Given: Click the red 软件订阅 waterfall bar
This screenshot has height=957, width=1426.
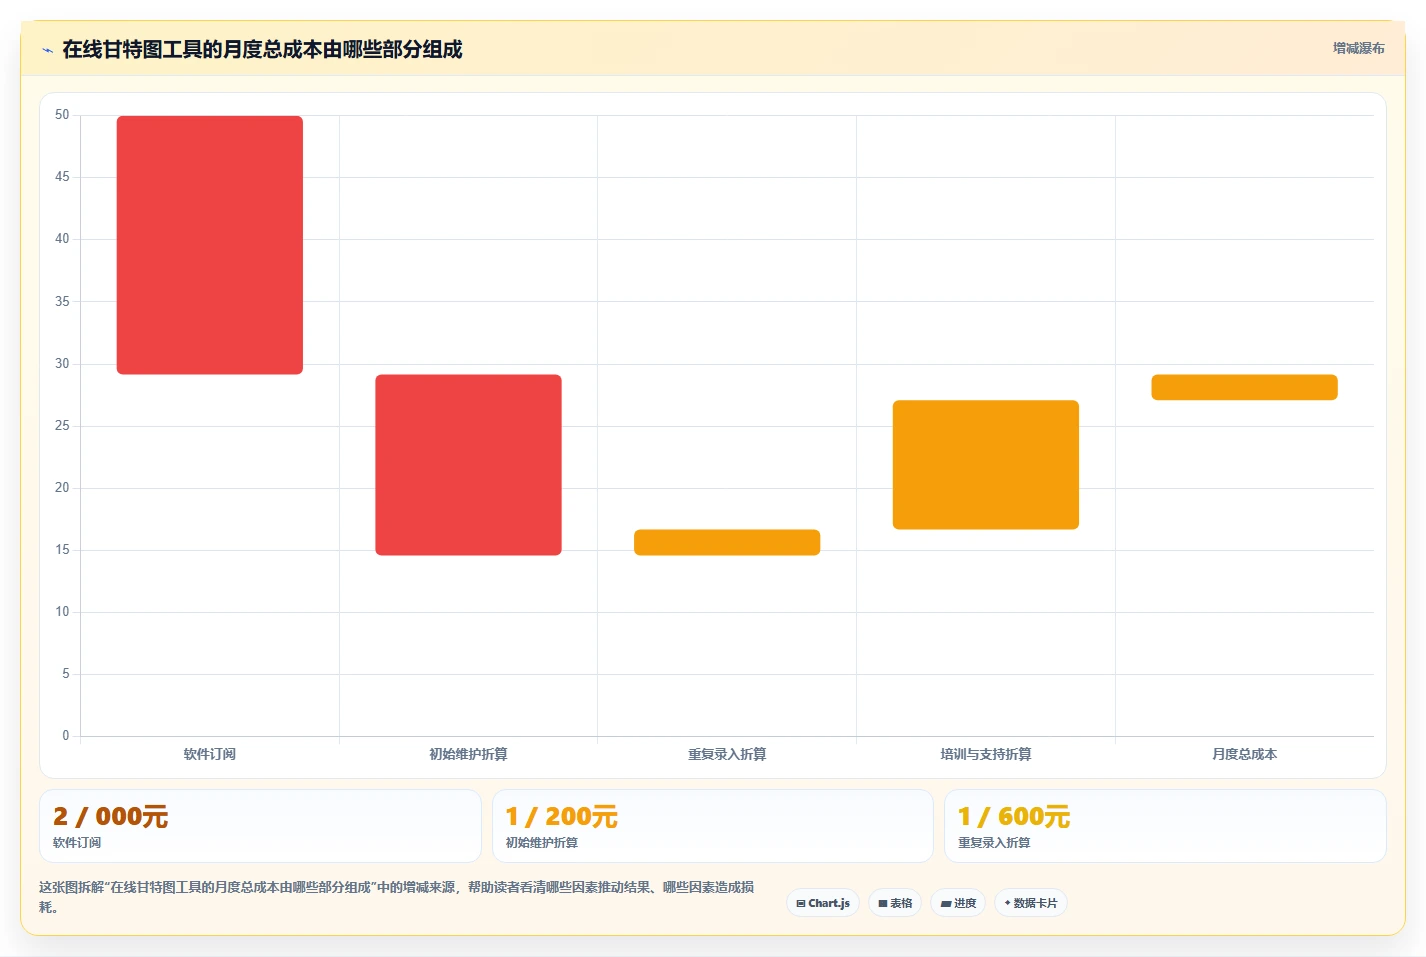Looking at the screenshot, I should (x=210, y=245).
